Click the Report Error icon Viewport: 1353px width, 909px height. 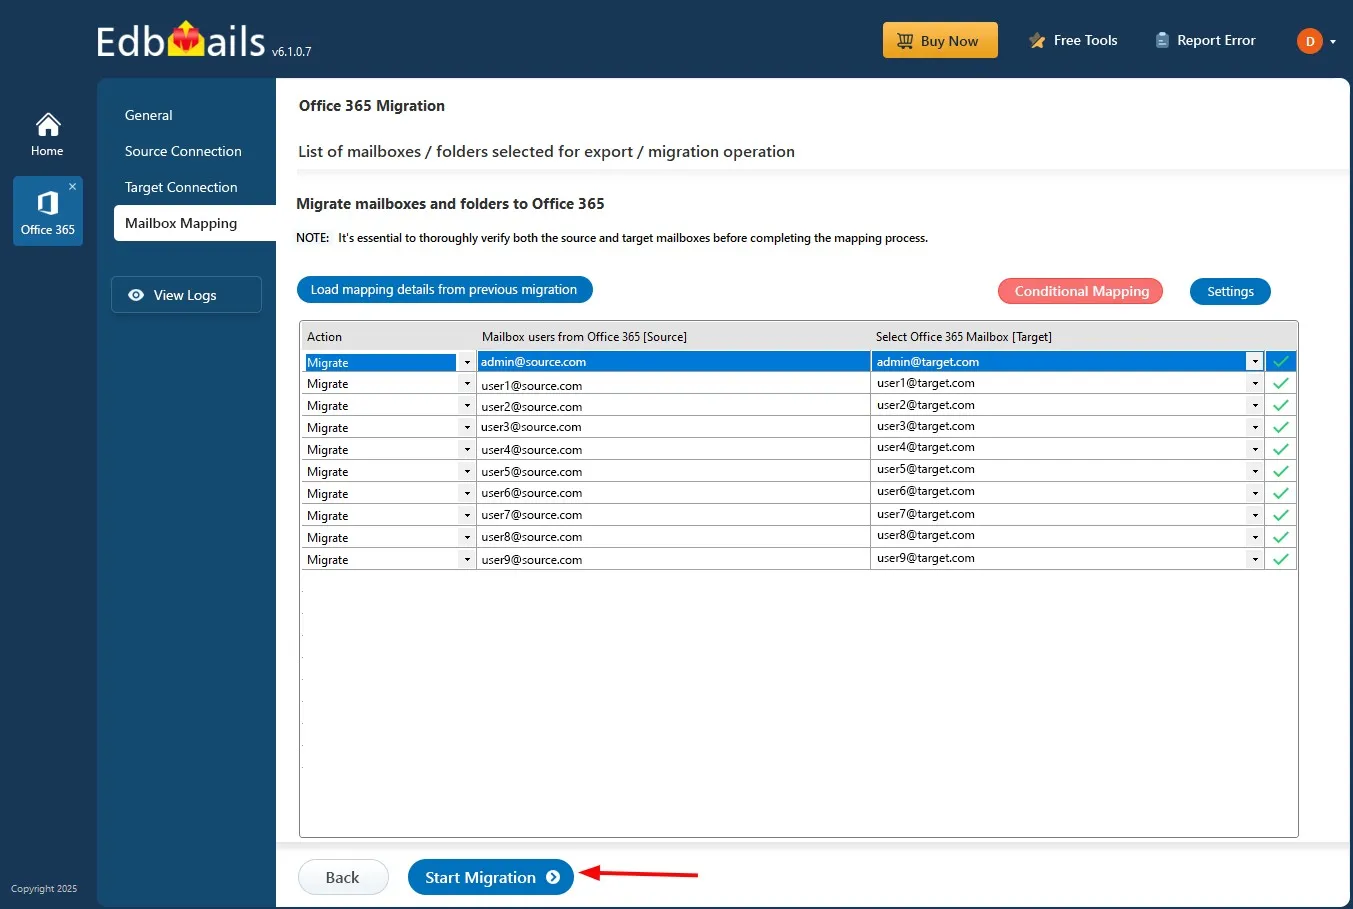point(1161,41)
